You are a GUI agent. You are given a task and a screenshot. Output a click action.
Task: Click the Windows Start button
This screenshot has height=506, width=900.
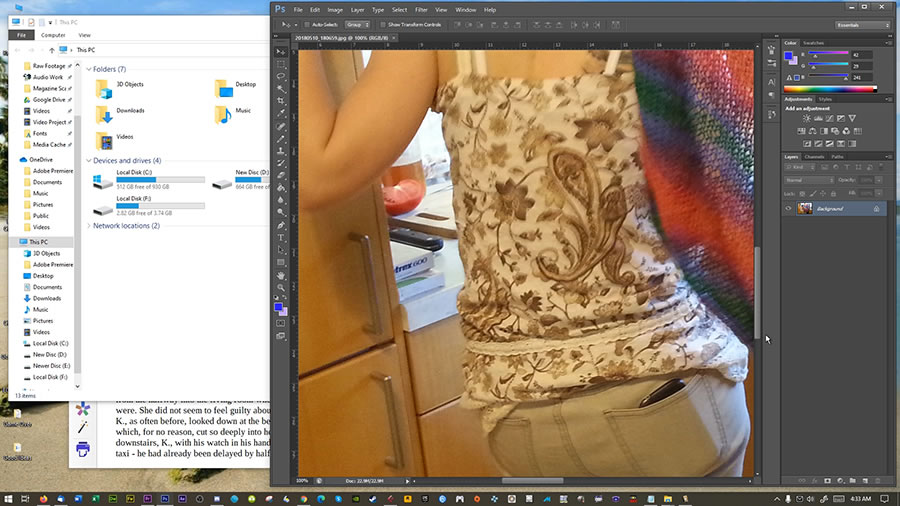[8, 499]
